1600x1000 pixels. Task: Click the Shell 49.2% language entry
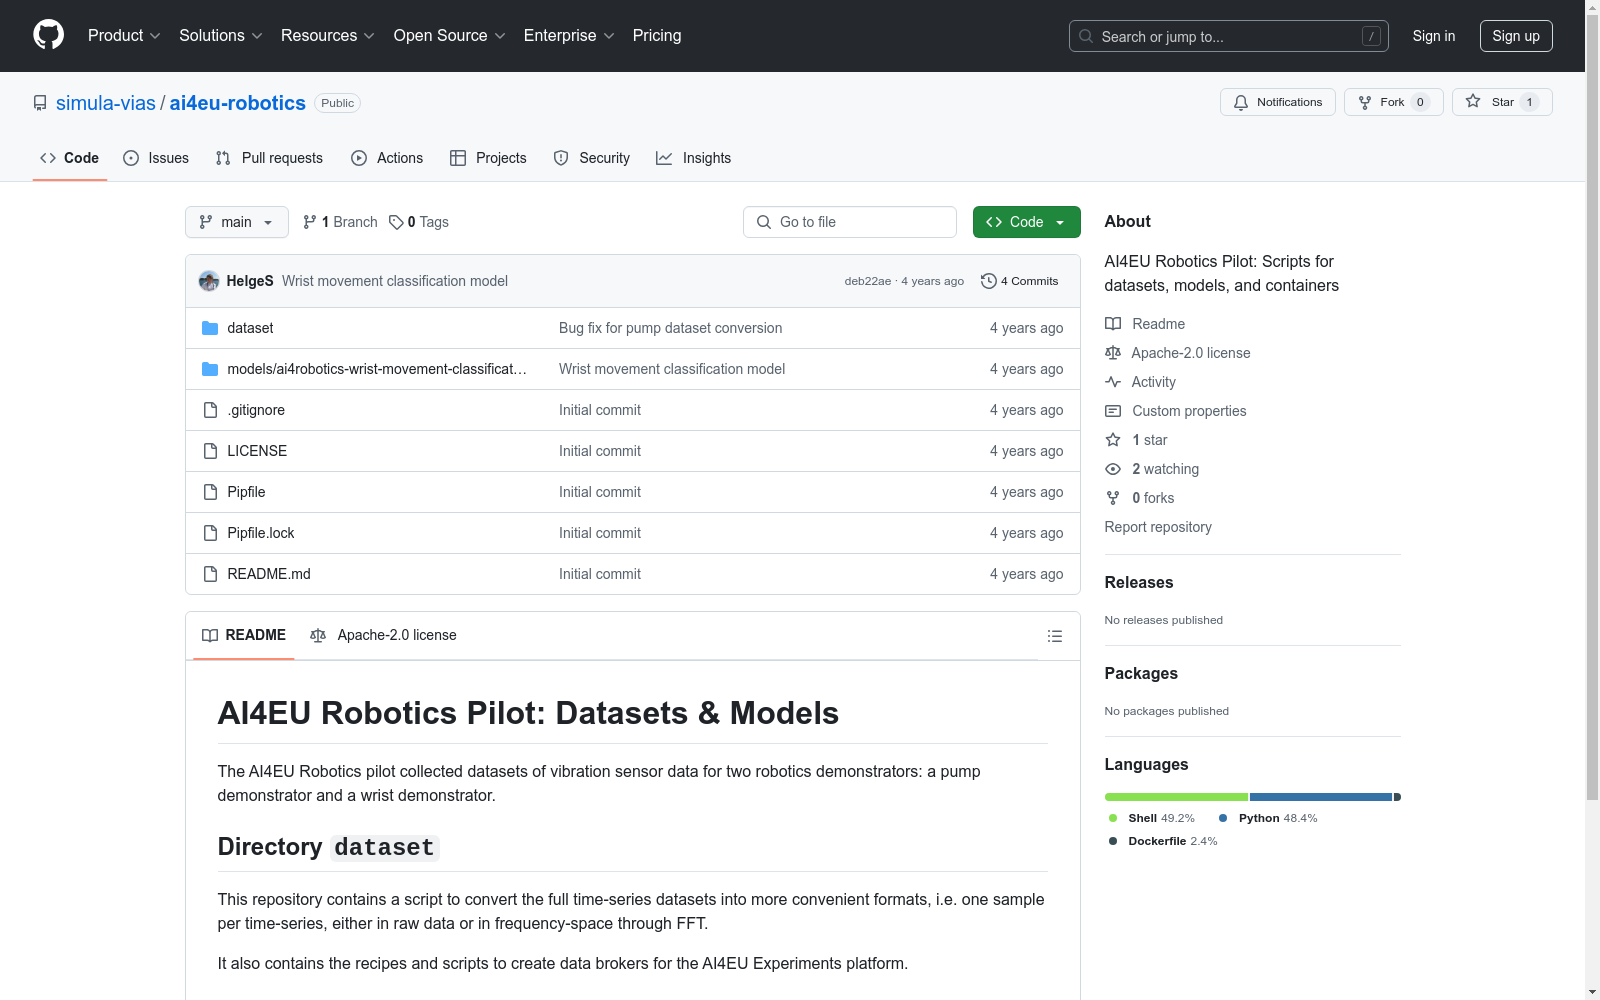[1151, 818]
